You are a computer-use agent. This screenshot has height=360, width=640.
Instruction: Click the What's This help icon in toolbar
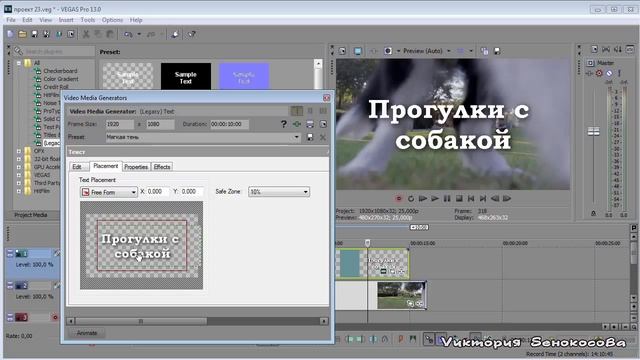coord(191,34)
